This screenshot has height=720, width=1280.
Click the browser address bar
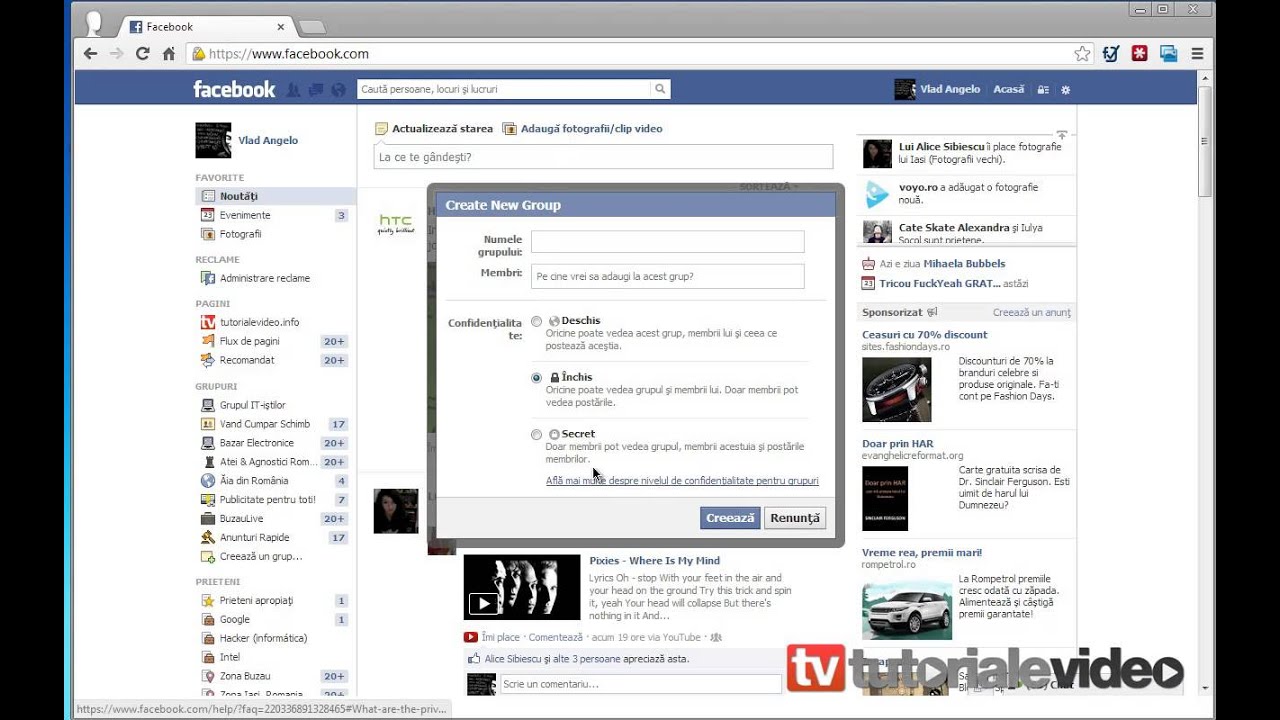(630, 54)
